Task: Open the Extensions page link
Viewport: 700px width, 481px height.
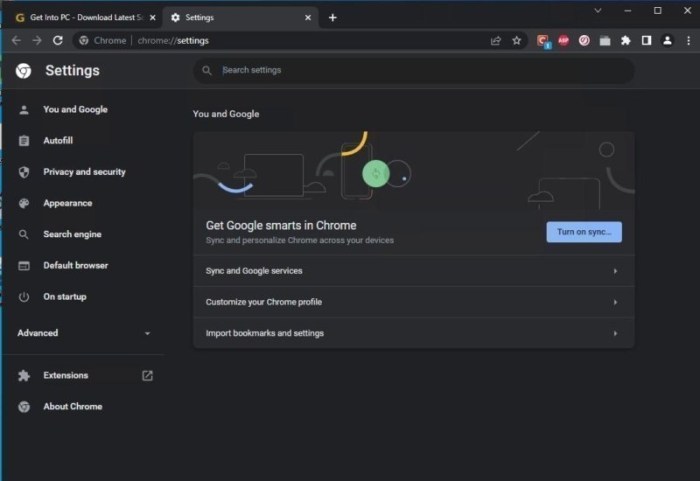Action: 66,376
